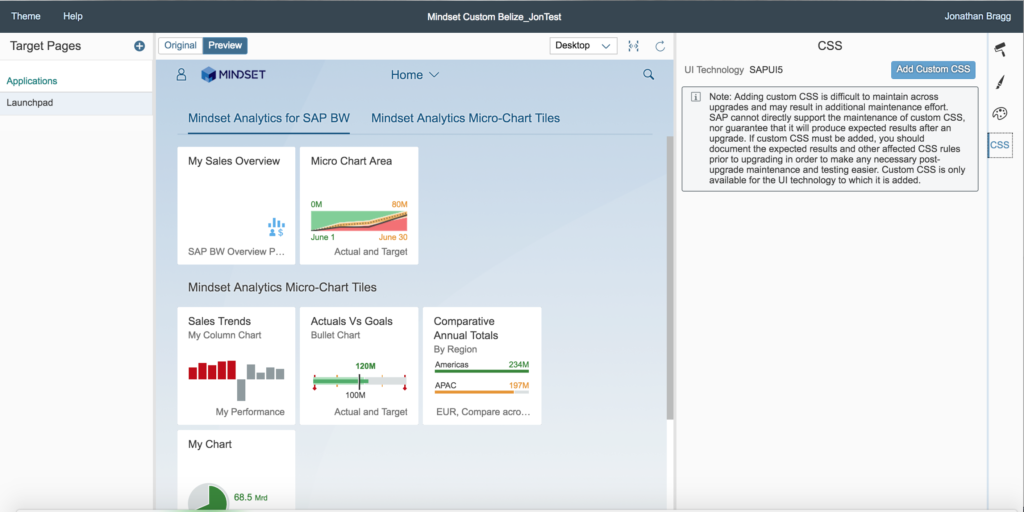Click the layout mode icon beside Desktop
The image size is (1024, 512).
633,46
